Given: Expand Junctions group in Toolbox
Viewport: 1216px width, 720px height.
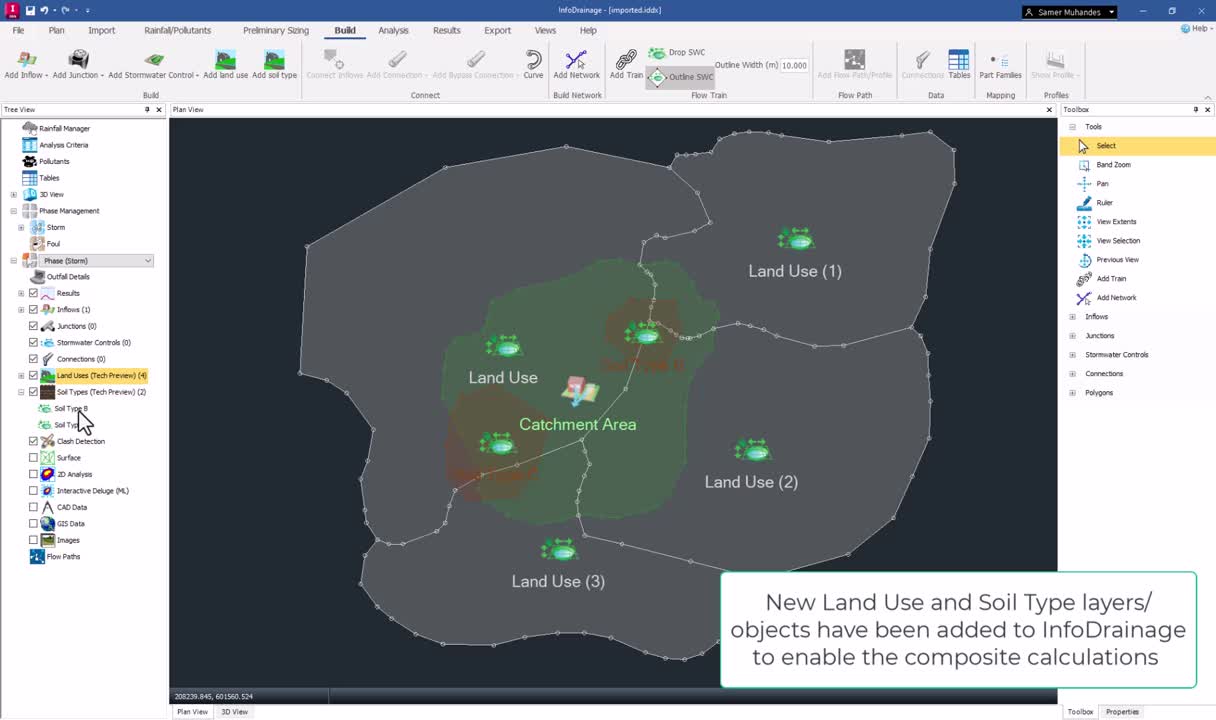Looking at the screenshot, I should [x=1073, y=336].
